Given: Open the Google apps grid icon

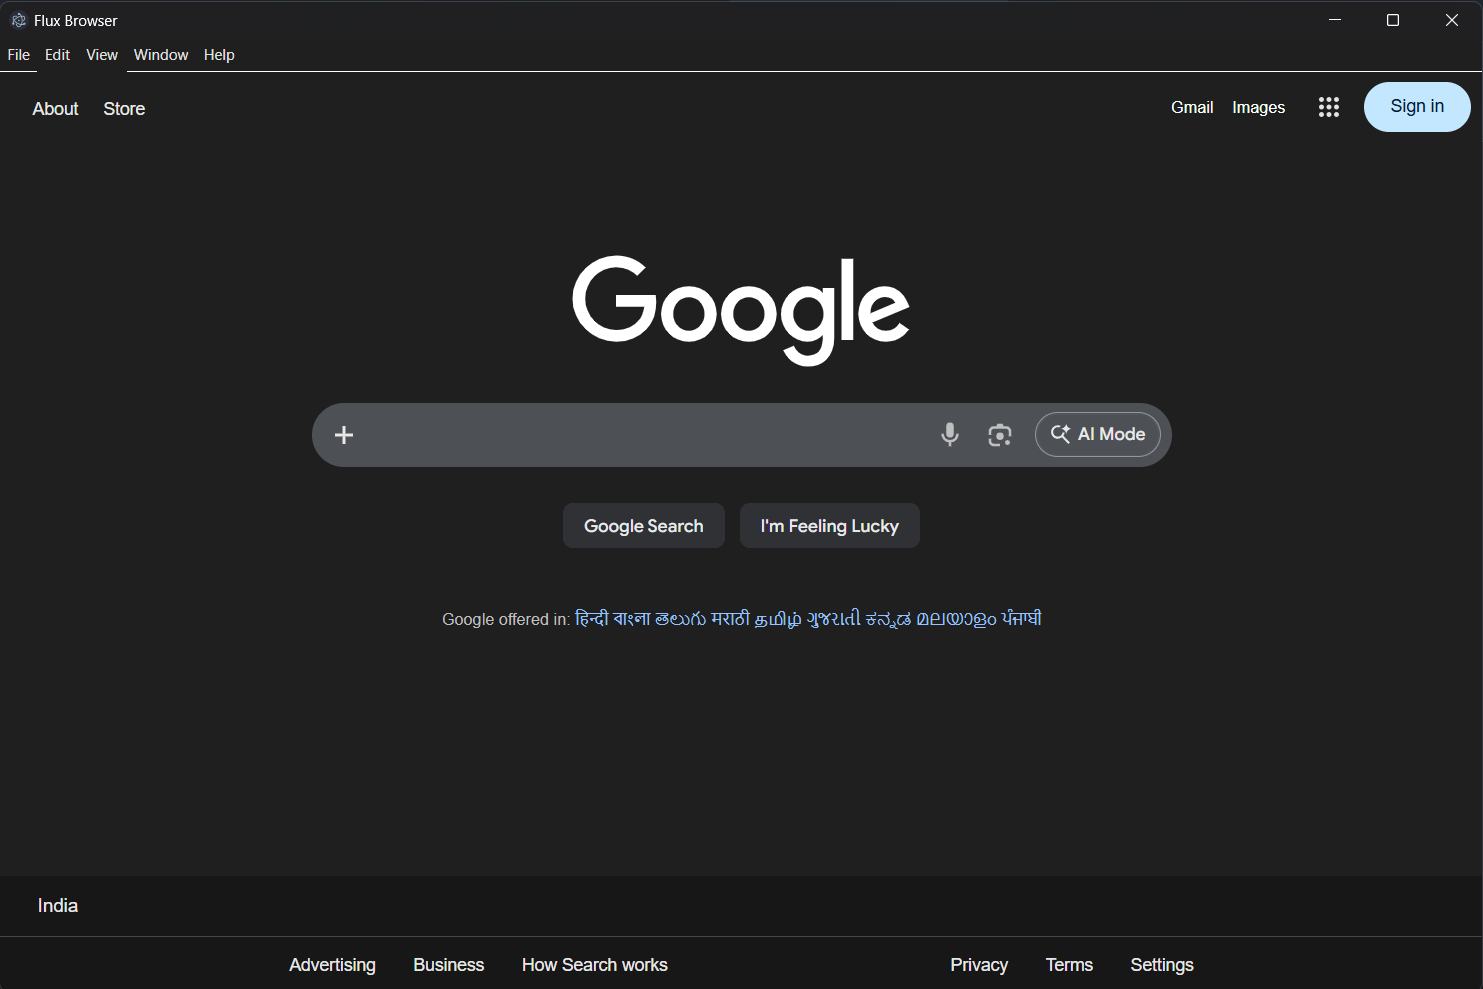Looking at the screenshot, I should tap(1328, 107).
